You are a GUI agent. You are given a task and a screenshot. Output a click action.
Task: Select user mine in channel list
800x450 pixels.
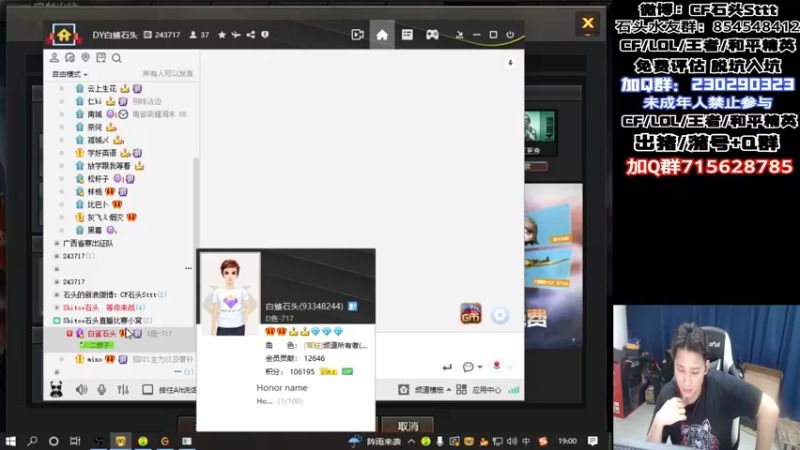coord(94,359)
